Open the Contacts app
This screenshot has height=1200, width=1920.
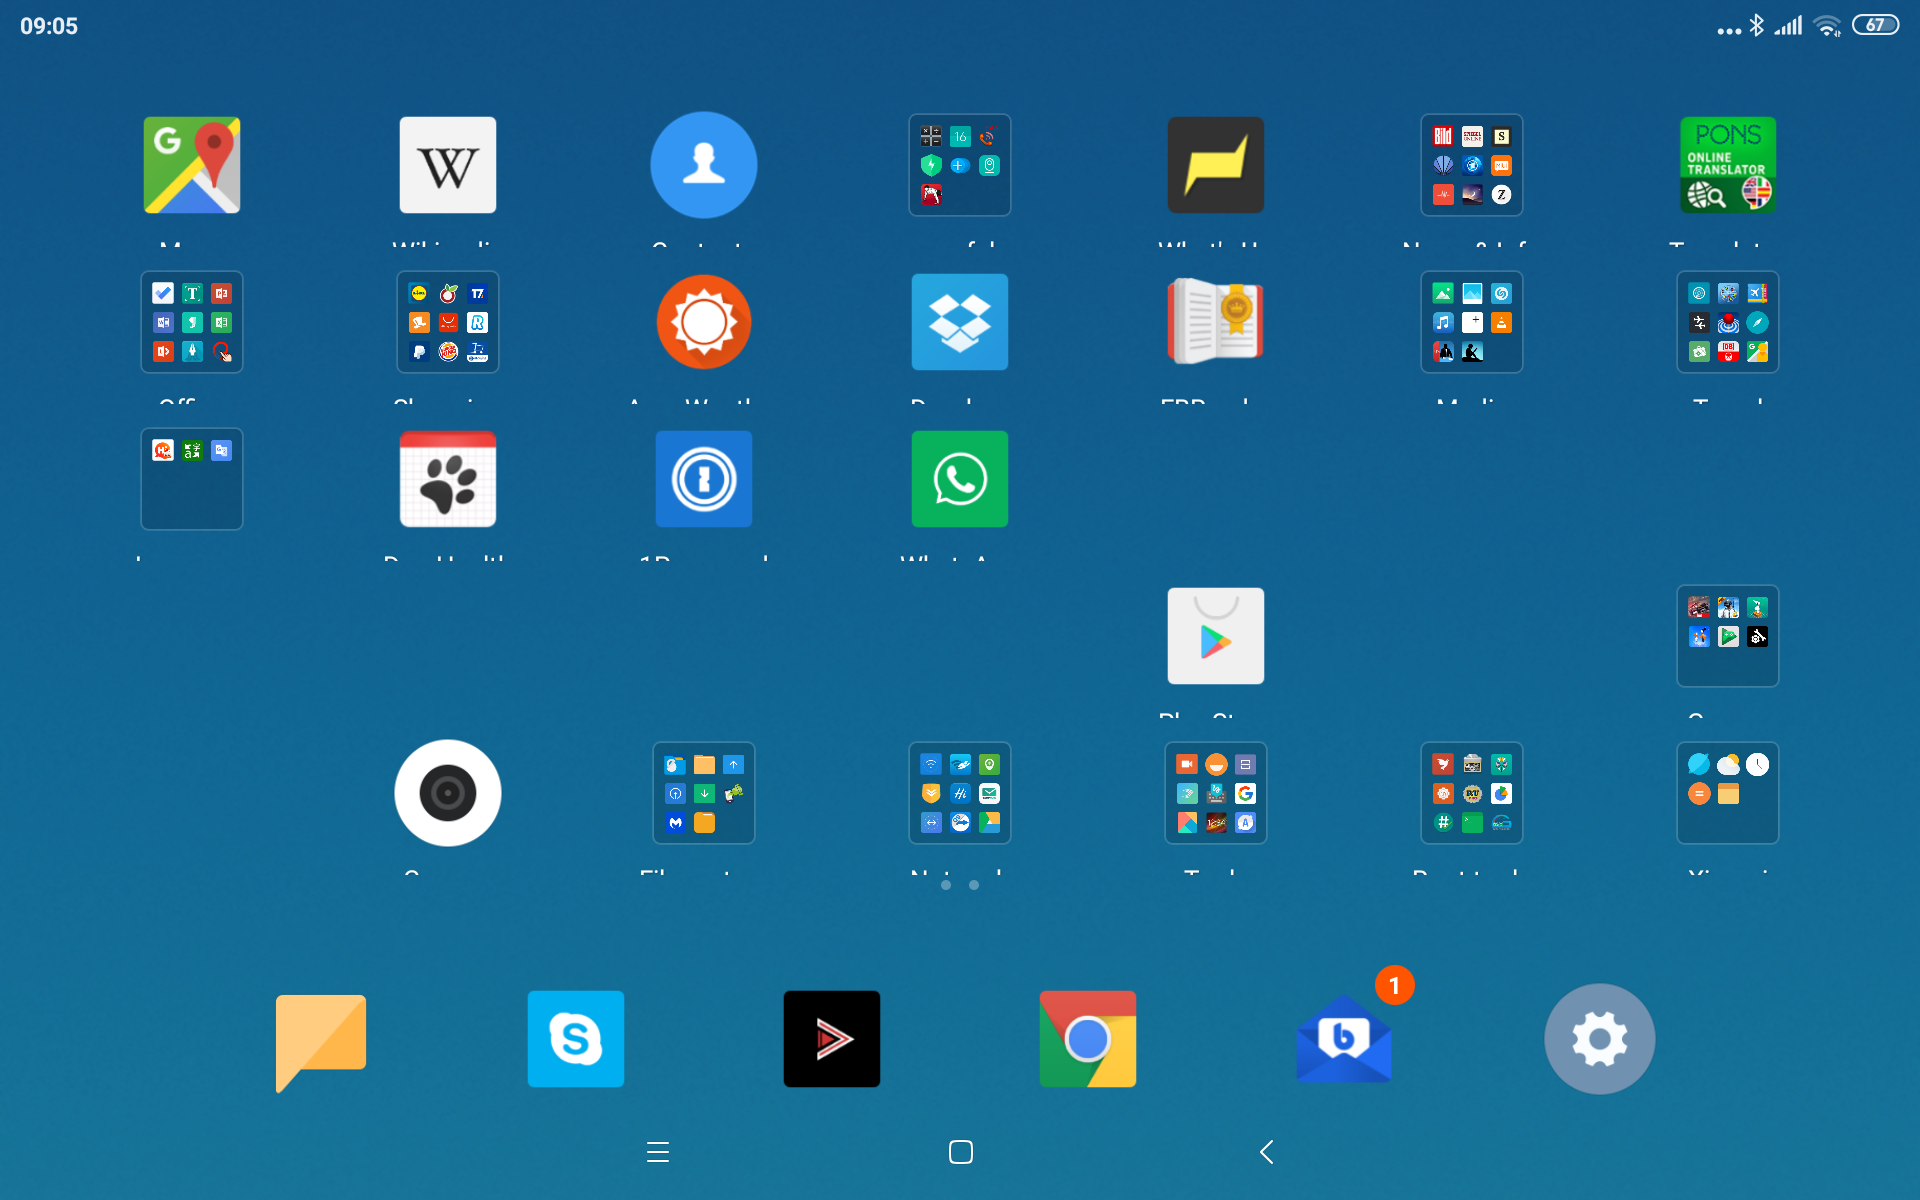pos(704,165)
